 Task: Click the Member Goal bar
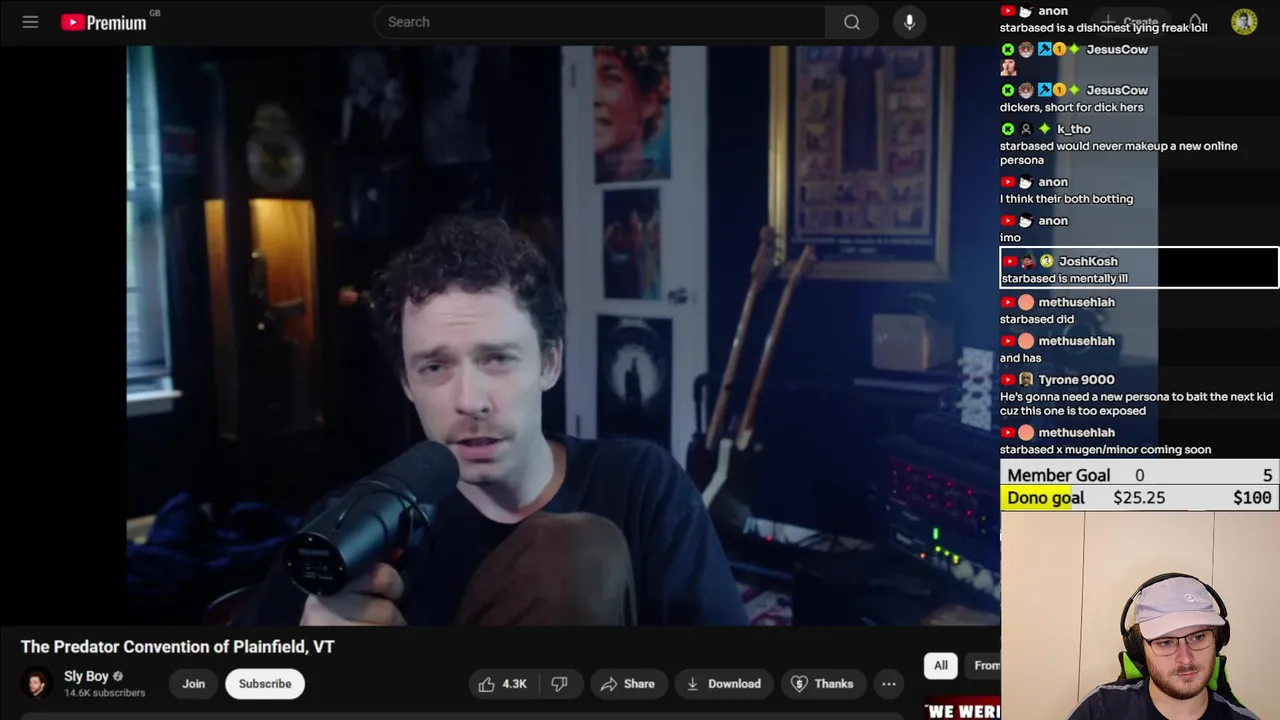pyautogui.click(x=1140, y=475)
